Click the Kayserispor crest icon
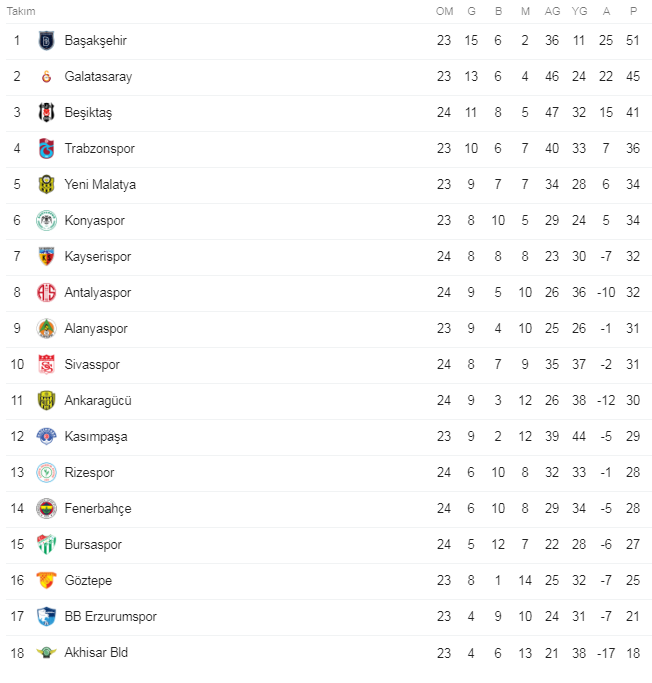 point(46,257)
